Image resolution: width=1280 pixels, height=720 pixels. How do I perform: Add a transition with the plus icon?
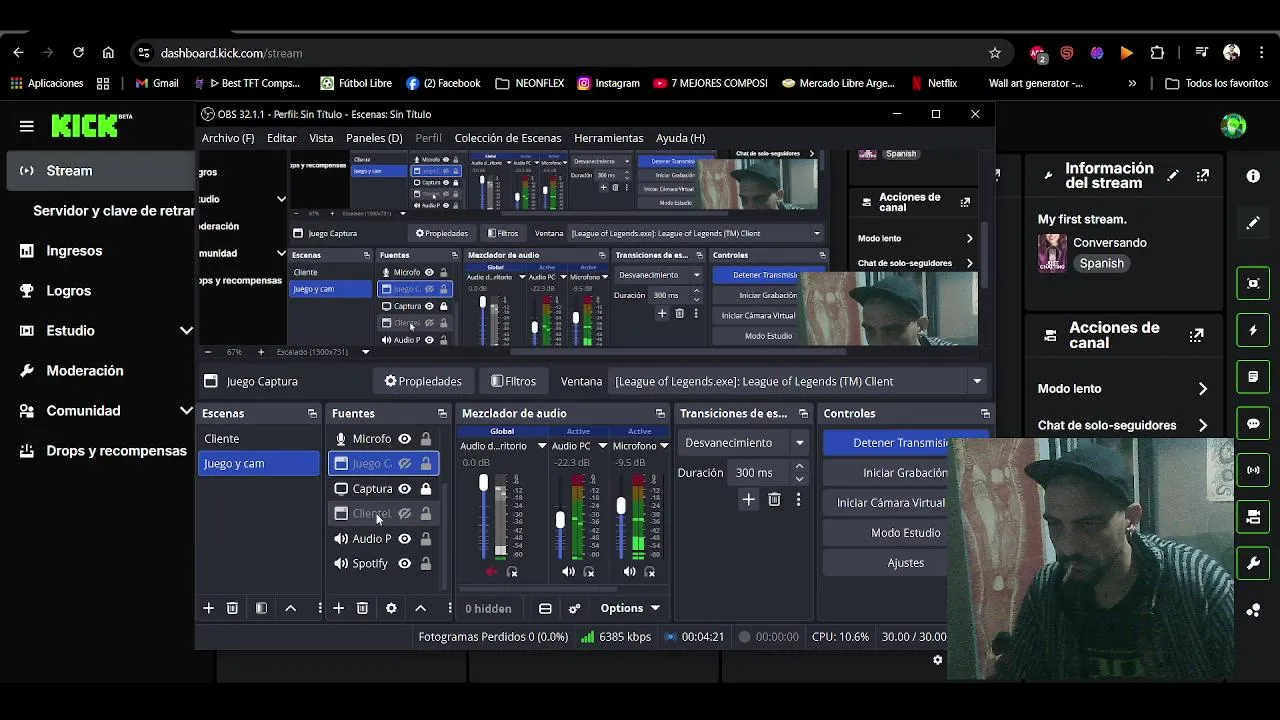(748, 499)
